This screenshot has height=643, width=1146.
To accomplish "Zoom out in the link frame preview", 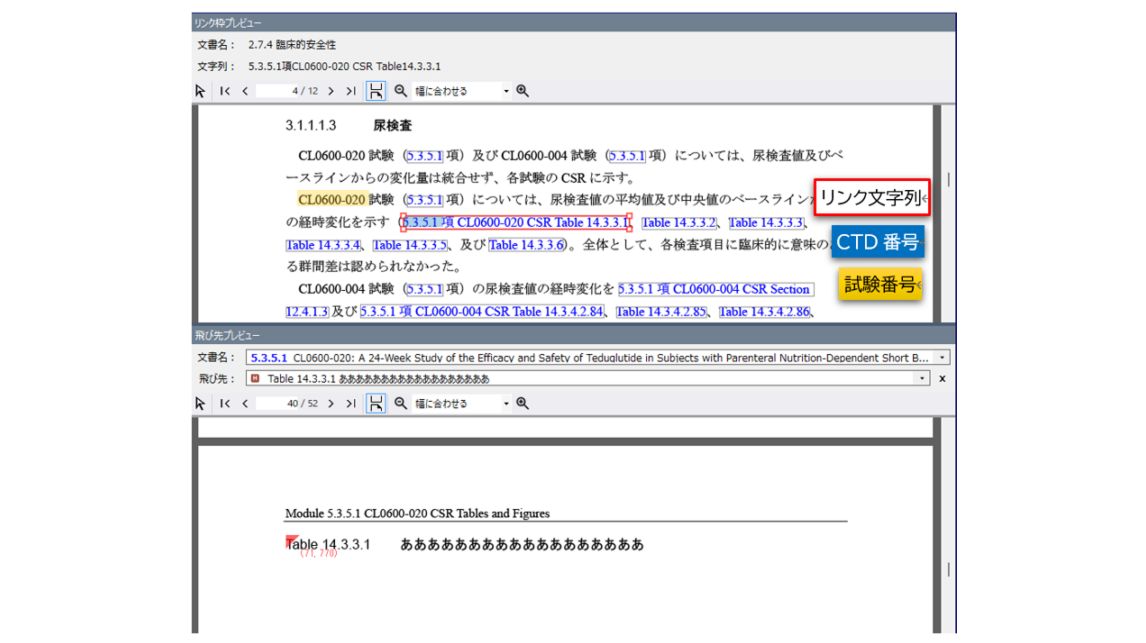I will (x=400, y=91).
